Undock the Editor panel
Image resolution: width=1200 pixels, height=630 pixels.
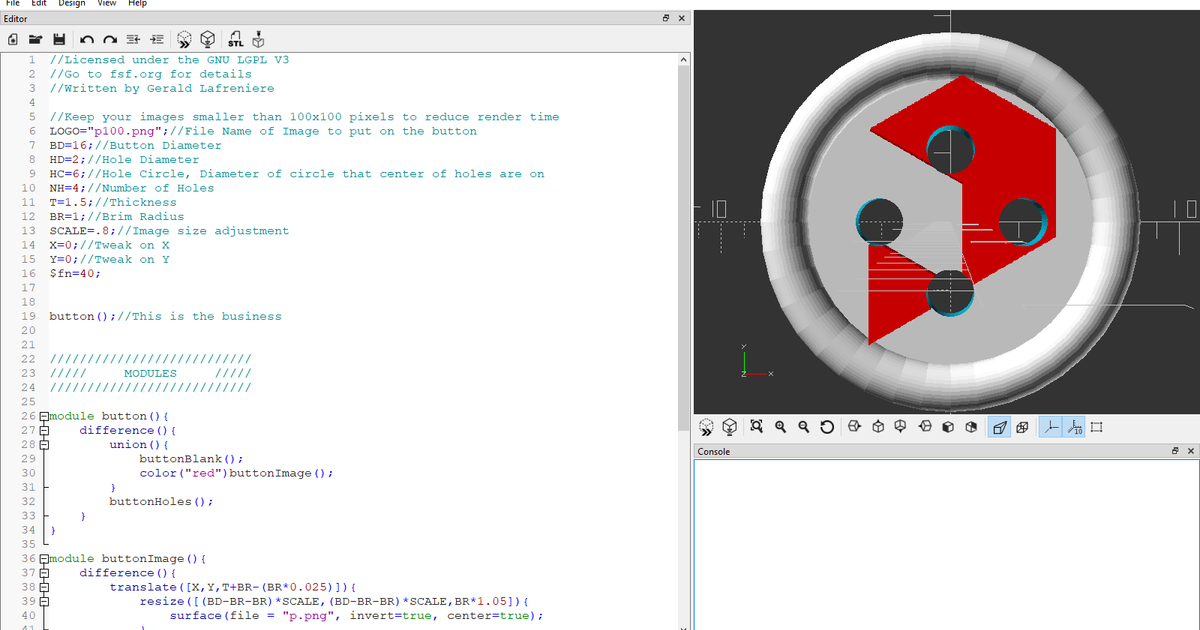point(667,19)
